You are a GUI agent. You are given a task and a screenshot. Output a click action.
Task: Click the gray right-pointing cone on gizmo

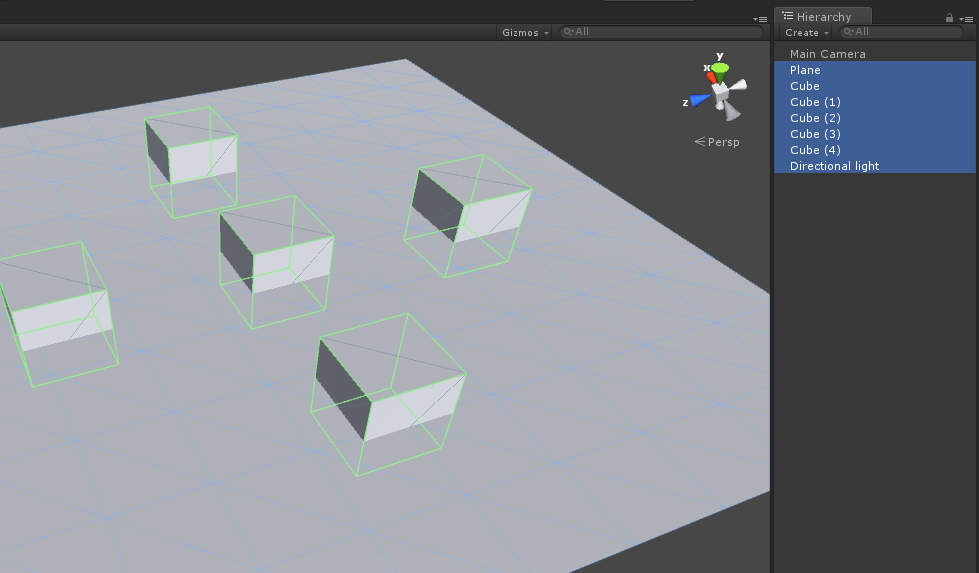click(738, 86)
